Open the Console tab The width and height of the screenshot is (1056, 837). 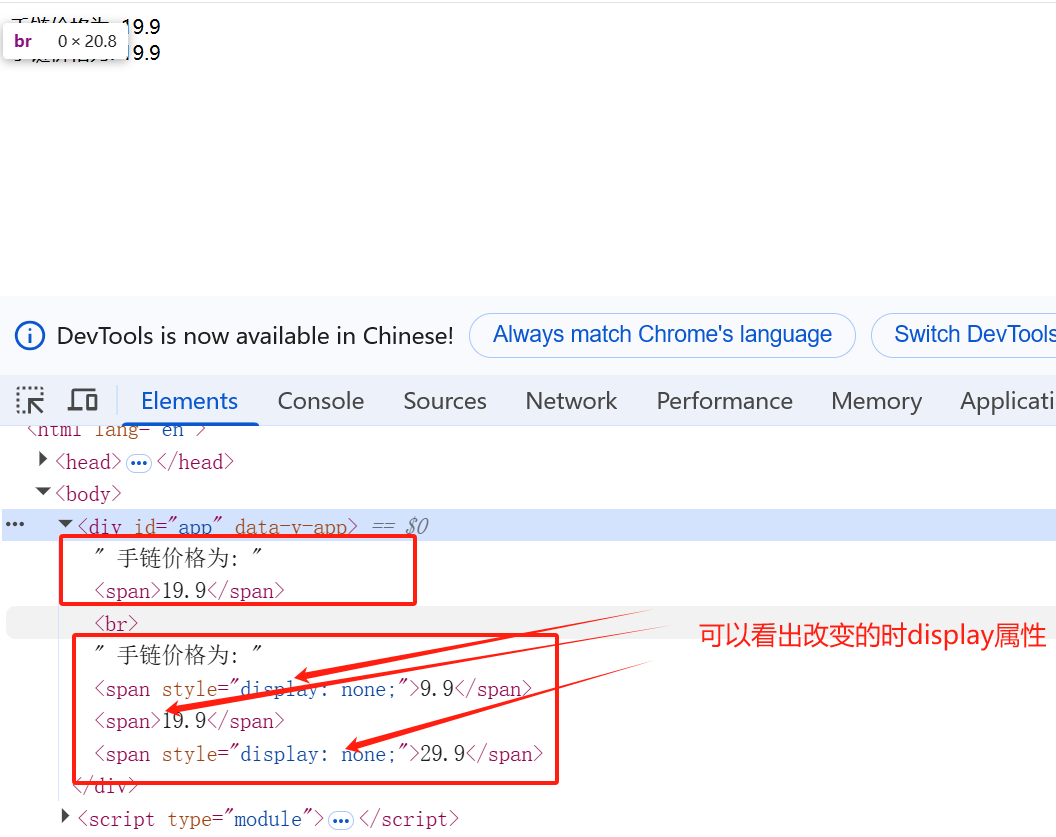[x=321, y=401]
